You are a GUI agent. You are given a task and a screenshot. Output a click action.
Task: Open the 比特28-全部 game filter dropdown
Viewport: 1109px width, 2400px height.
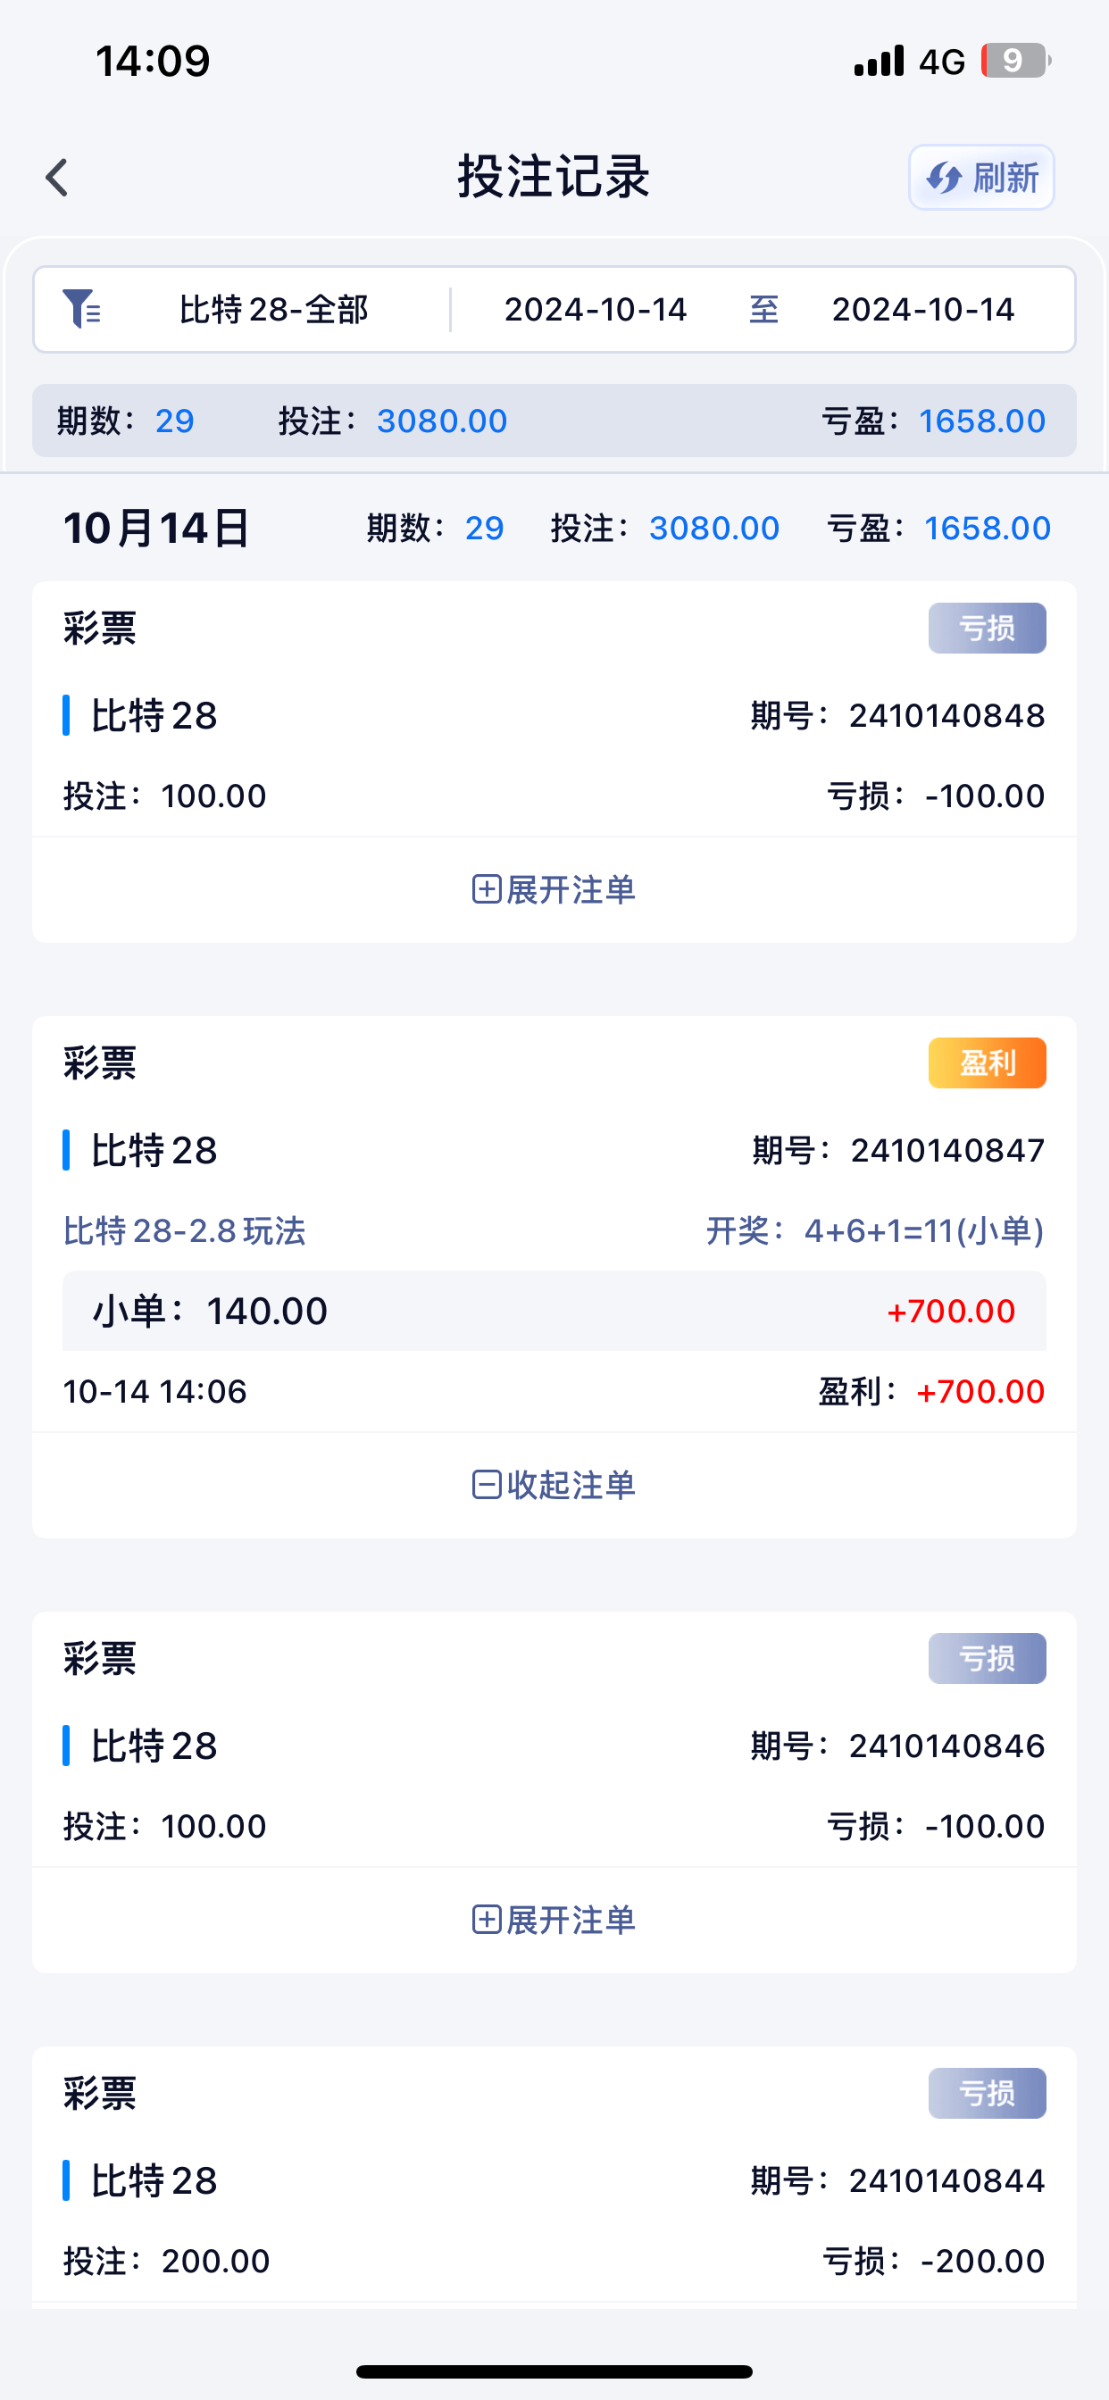click(x=273, y=310)
